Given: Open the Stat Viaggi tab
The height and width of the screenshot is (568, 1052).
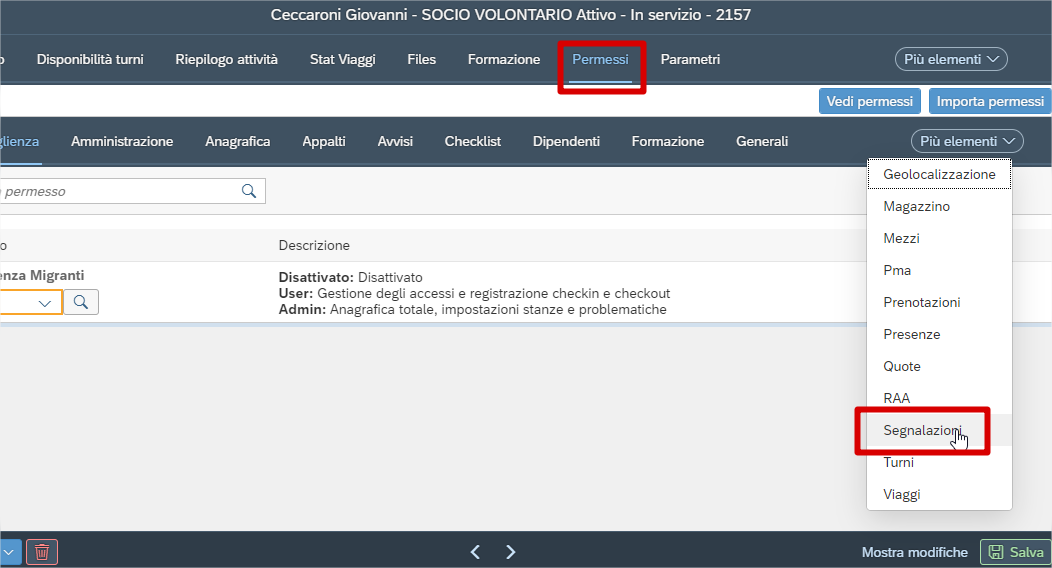Looking at the screenshot, I should tap(342, 59).
